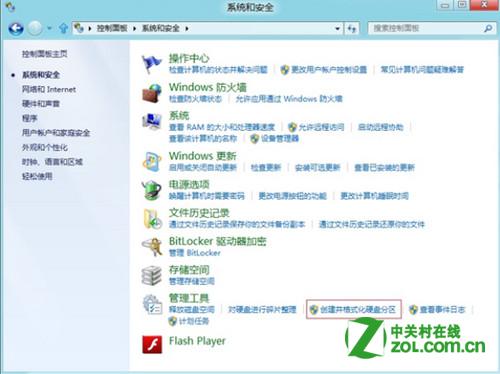Open the 系统 heading link
This screenshot has height=374, width=500.
(x=179, y=116)
